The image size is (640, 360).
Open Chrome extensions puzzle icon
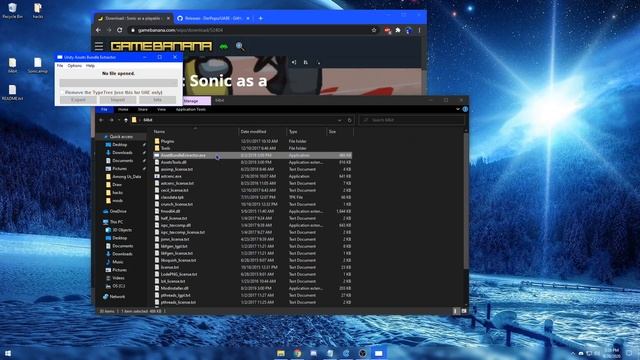point(398,30)
